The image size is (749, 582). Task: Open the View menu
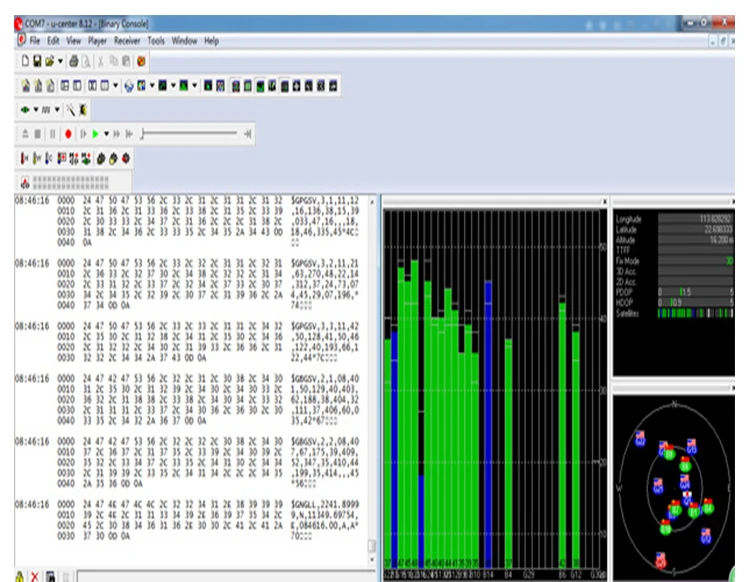(74, 41)
